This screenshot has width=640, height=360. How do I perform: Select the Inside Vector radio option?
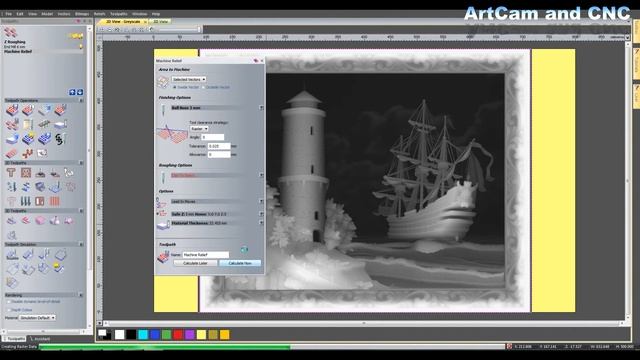175,87
